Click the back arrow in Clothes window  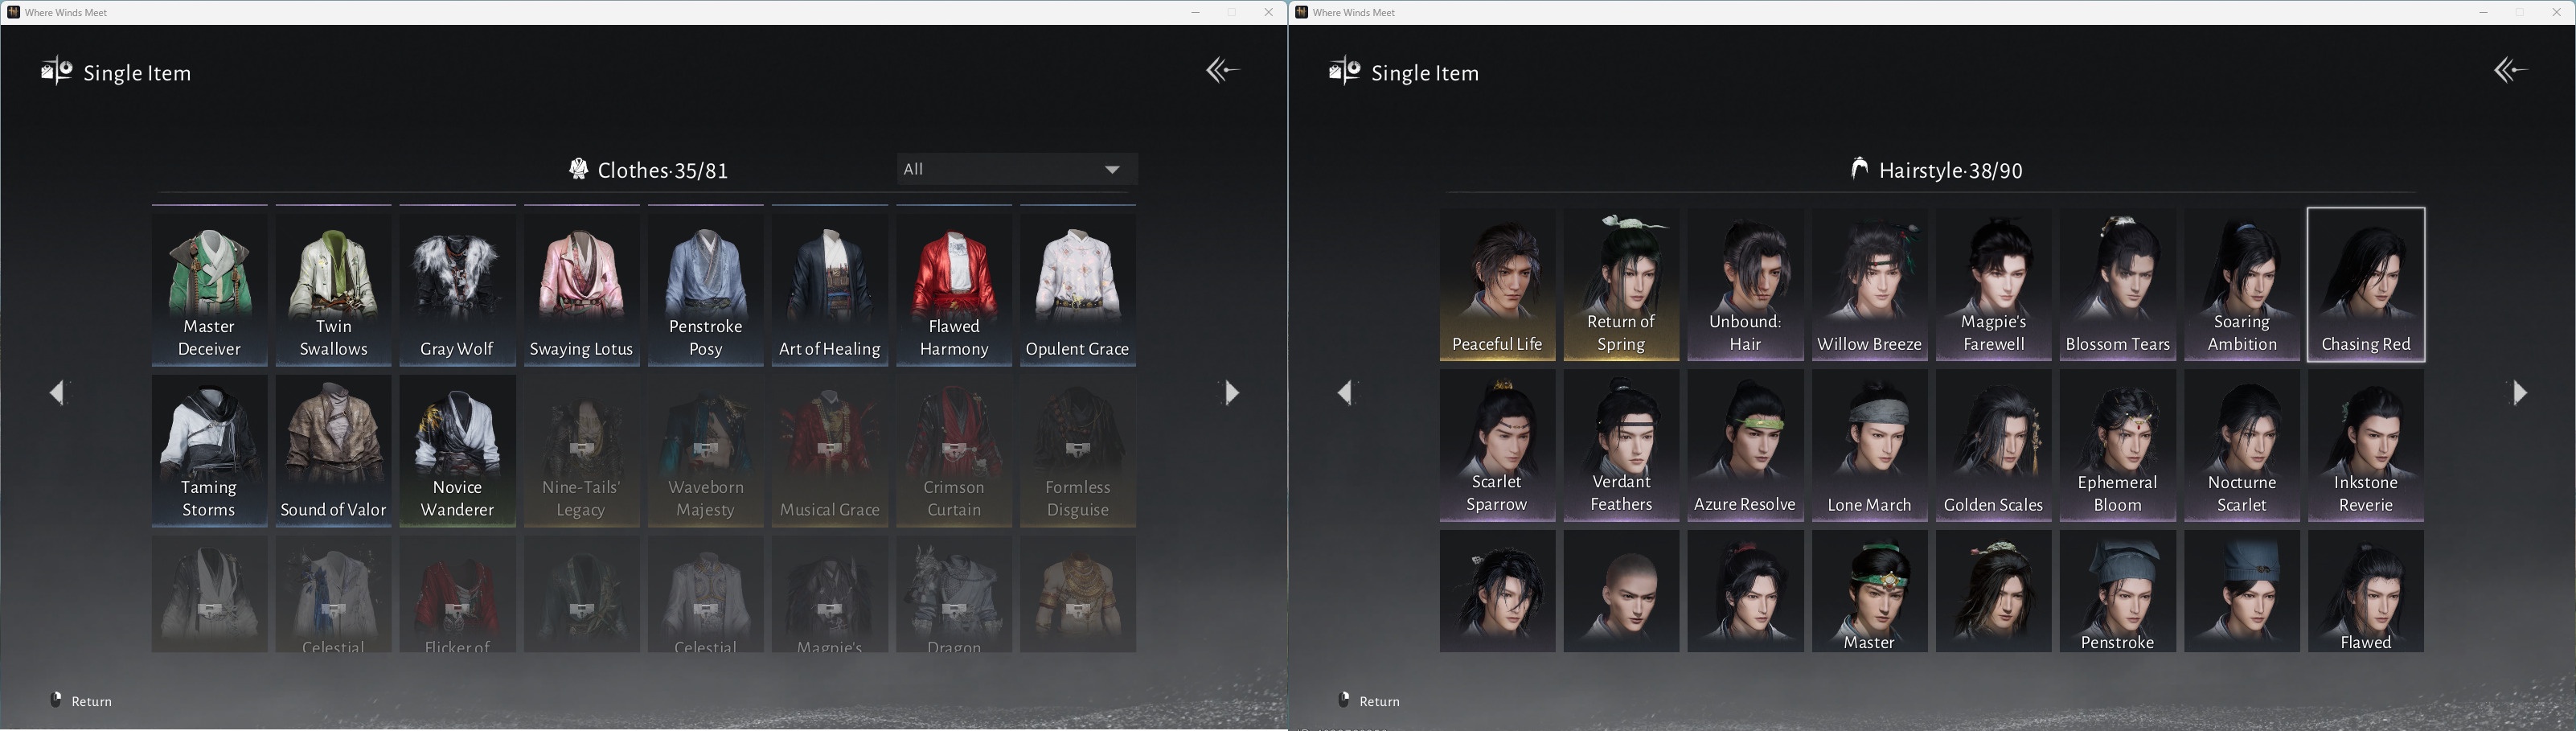[x=1222, y=70]
